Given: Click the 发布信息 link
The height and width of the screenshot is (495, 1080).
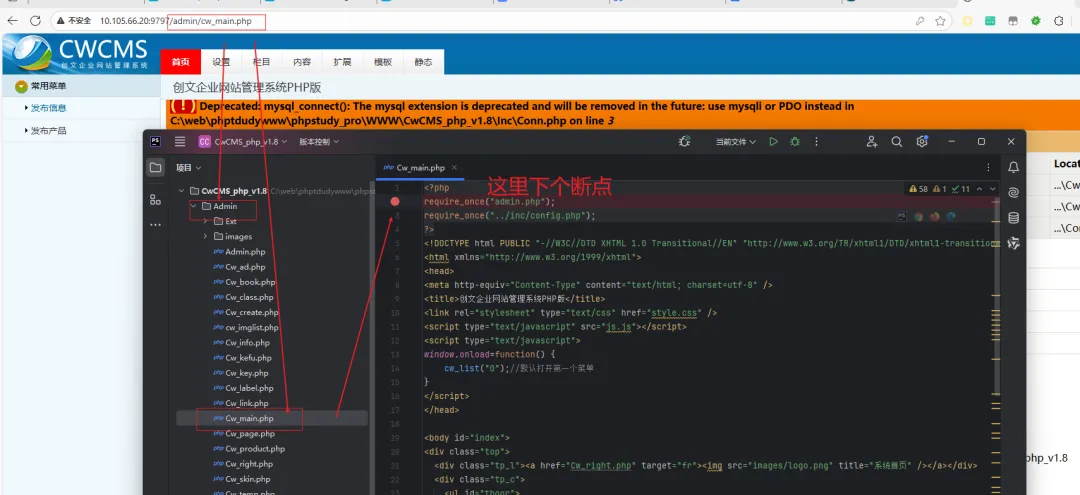Looking at the screenshot, I should pyautogui.click(x=48, y=108).
